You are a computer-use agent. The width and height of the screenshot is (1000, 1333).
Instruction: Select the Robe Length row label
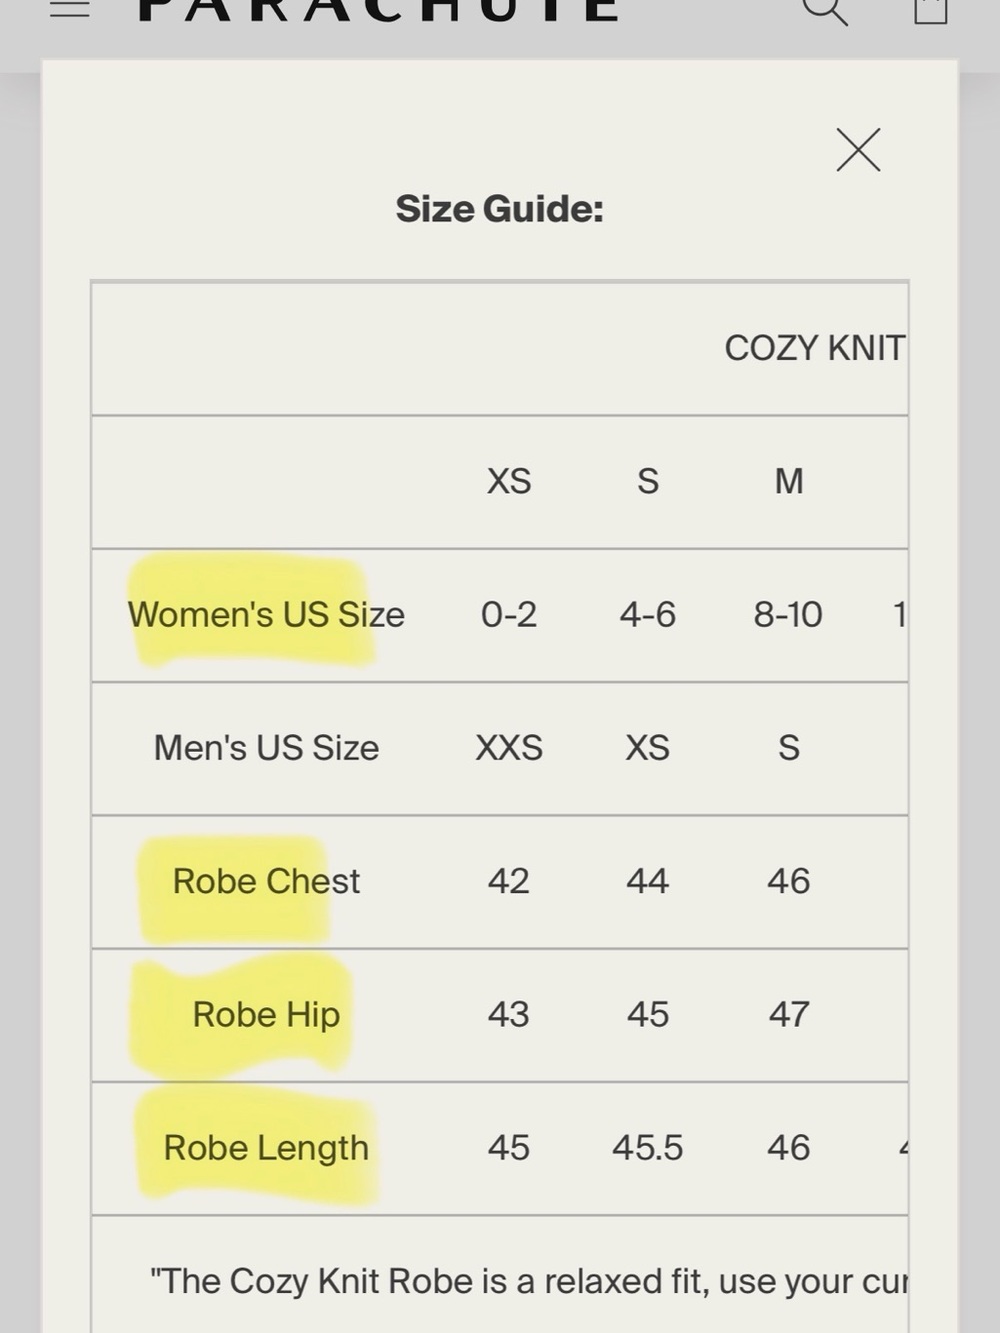[x=266, y=1148]
